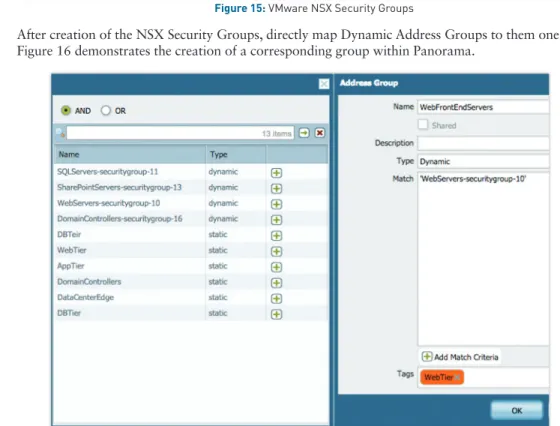Toggle the Shared checkbox
Screen dimensions: 560x426
(423, 125)
